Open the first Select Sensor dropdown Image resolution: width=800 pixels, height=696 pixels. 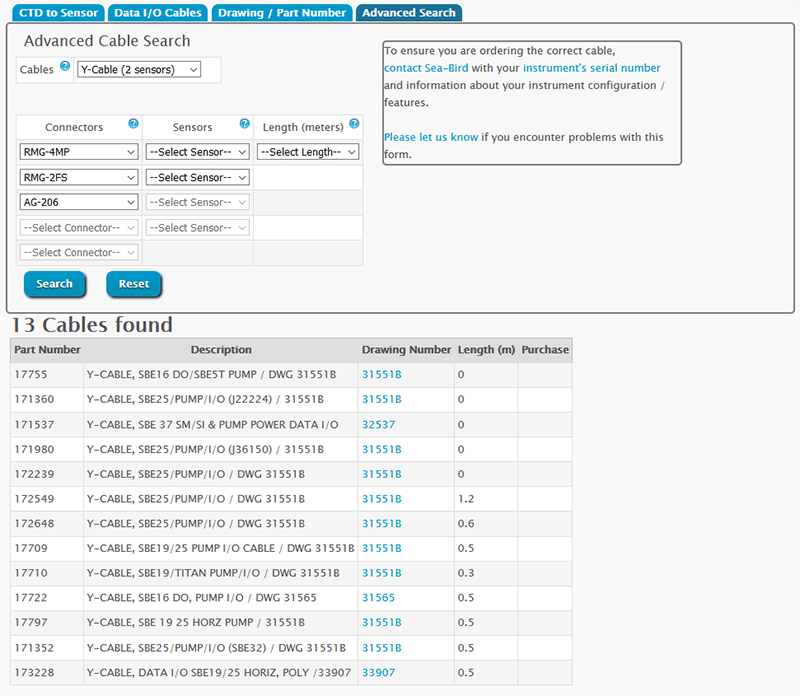pos(197,151)
